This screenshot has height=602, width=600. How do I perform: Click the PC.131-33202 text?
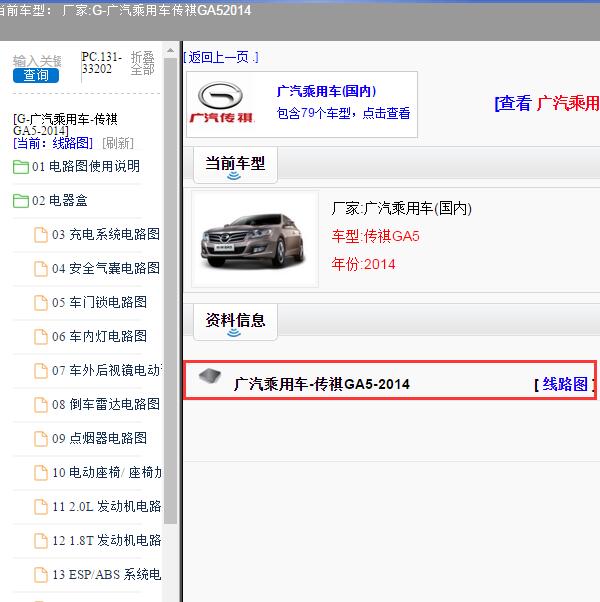101,63
